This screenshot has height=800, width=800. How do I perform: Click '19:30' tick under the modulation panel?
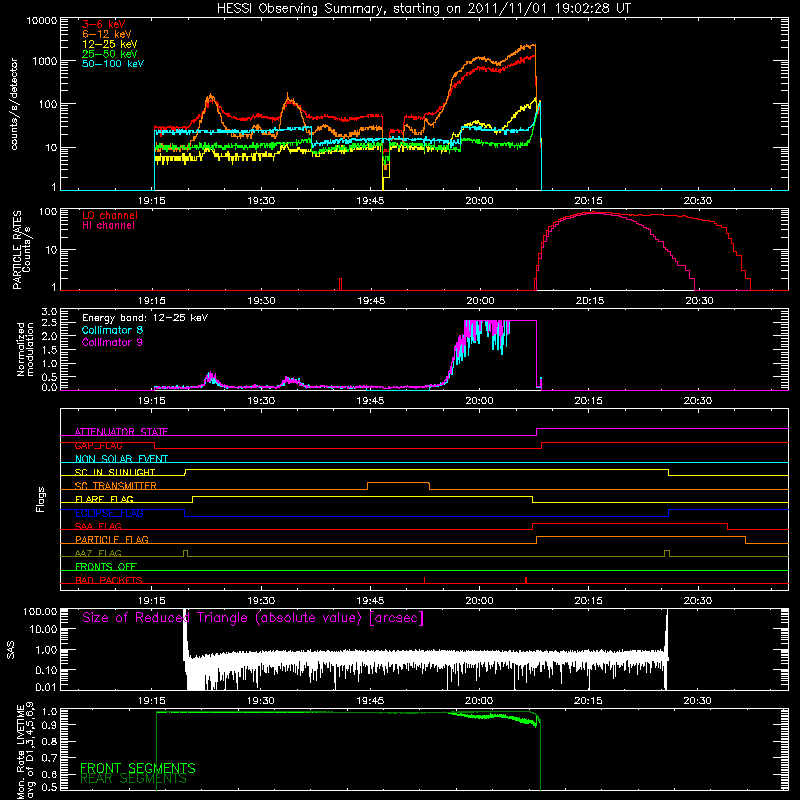point(261,401)
